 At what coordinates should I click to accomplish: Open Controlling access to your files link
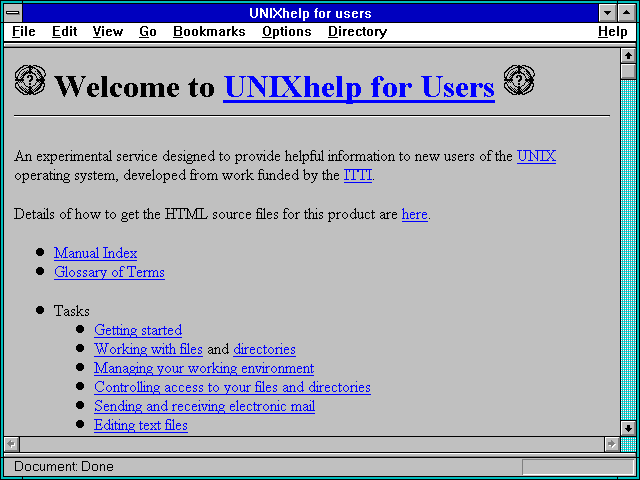point(232,387)
